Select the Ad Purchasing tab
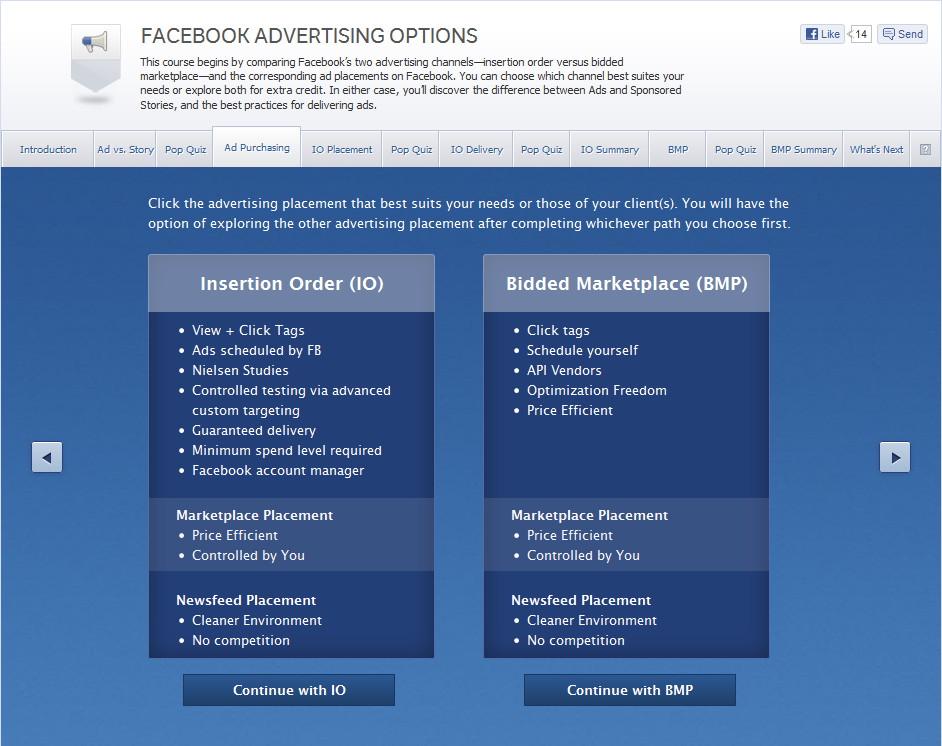The image size is (942, 746). [257, 148]
